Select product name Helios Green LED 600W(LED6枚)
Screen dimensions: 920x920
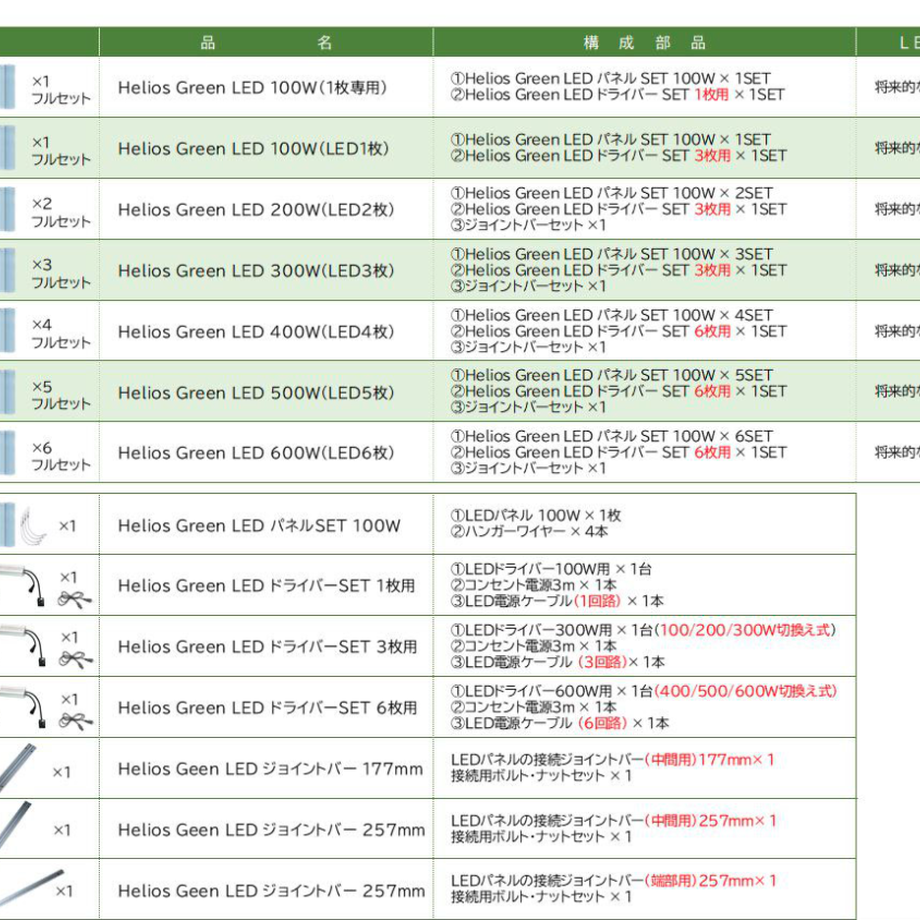[256, 453]
